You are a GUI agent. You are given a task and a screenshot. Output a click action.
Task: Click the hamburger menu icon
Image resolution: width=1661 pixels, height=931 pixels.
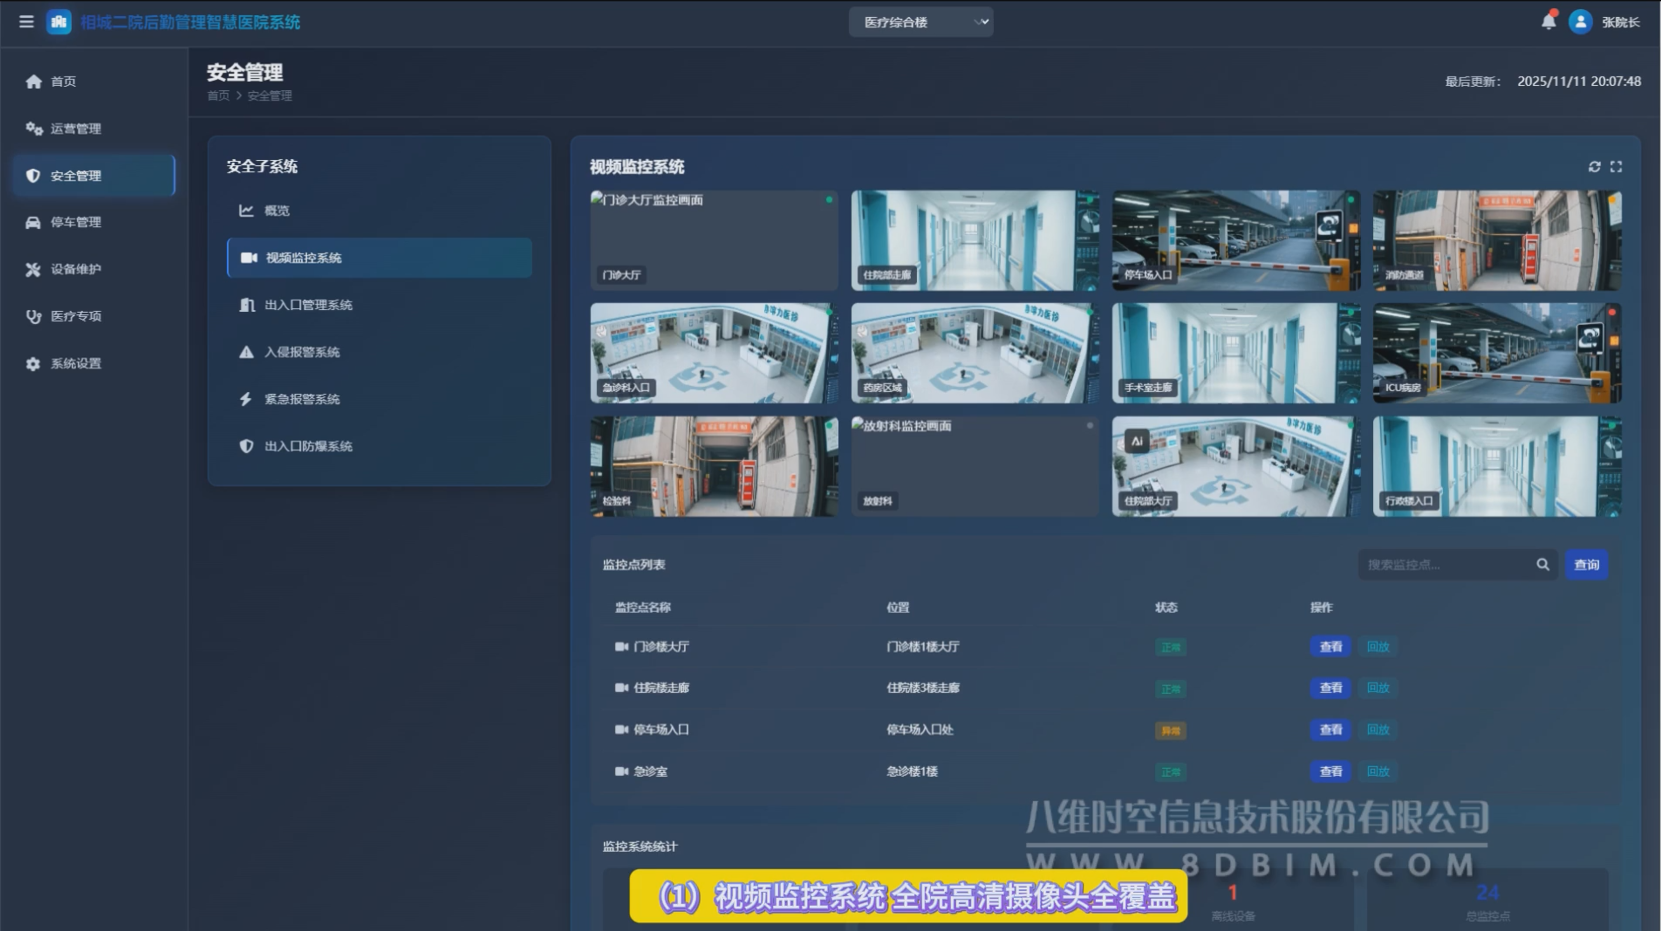[x=26, y=22]
